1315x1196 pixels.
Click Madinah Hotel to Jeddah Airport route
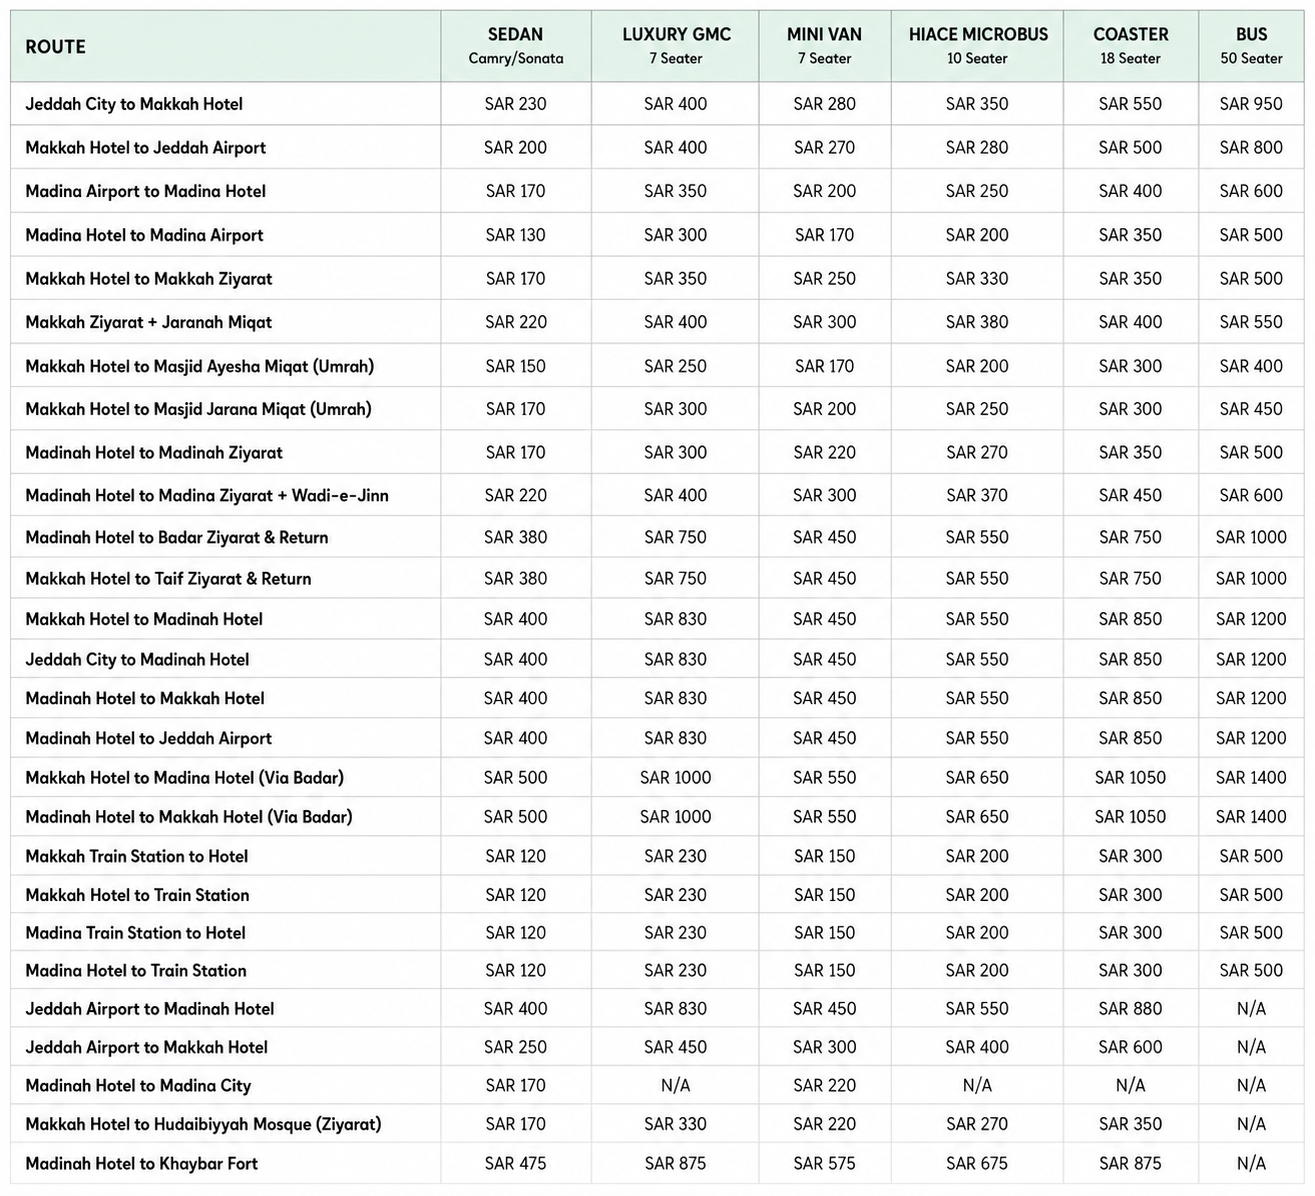coord(149,738)
